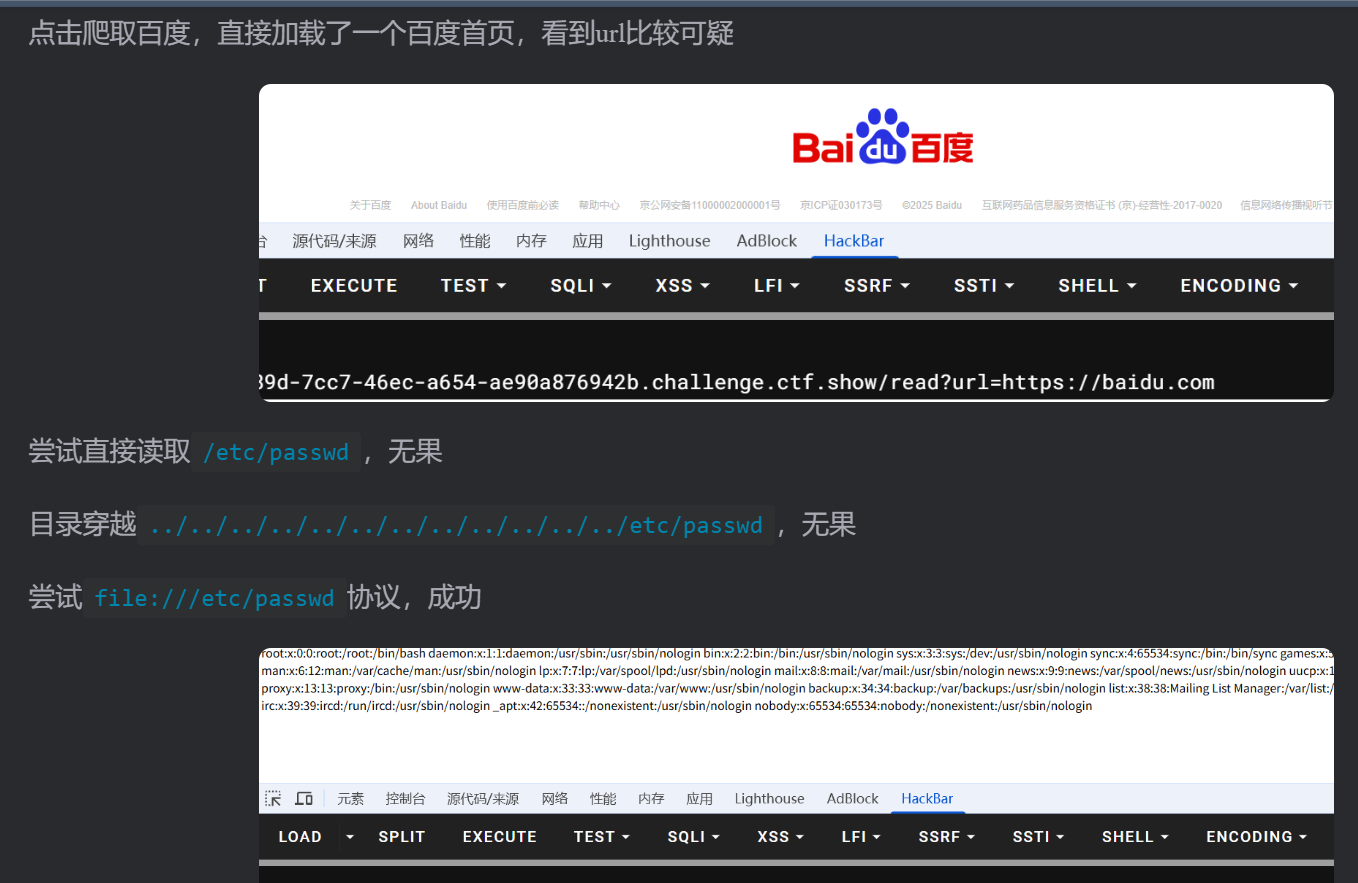This screenshot has width=1358, height=883.
Task: Open ENCODING dropdown in the passwd screenshot HackBar
Action: [1257, 836]
